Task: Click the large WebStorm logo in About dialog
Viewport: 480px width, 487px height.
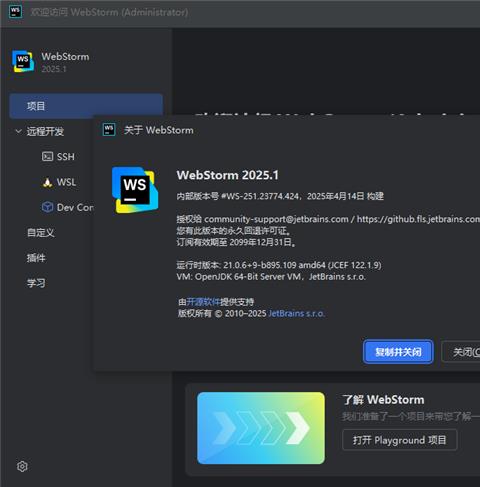Action: coord(135,190)
